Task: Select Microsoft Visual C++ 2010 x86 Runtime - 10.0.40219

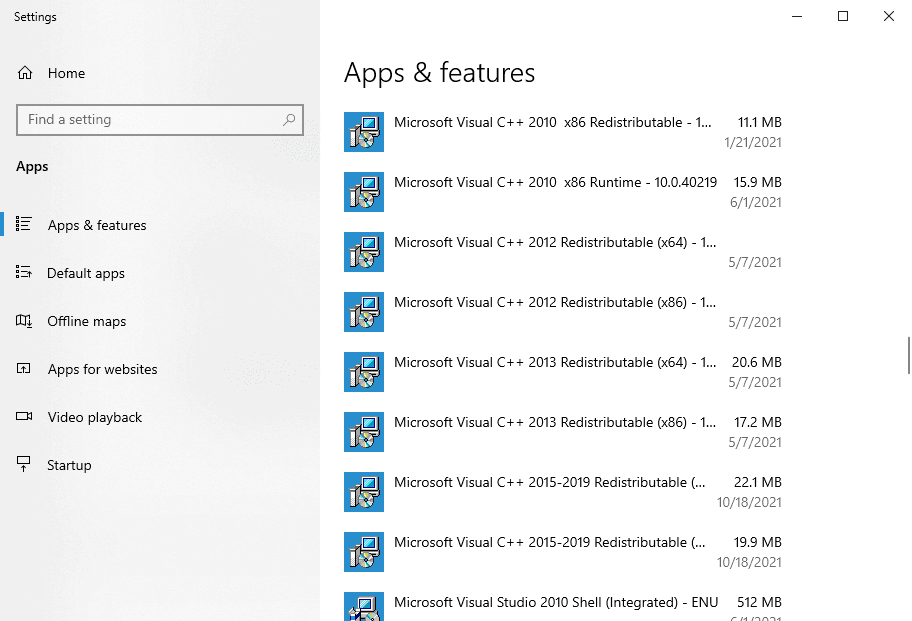Action: [555, 183]
